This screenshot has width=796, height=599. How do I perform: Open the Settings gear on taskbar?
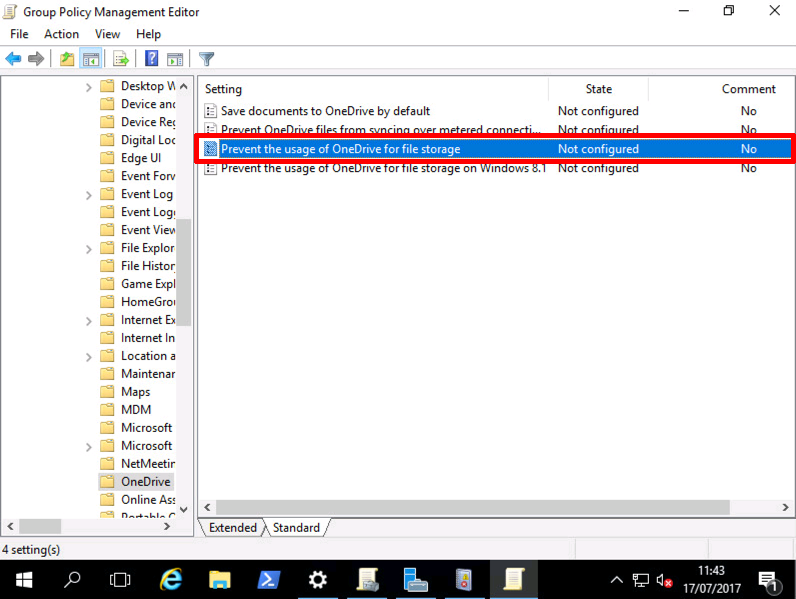pyautogui.click(x=318, y=580)
